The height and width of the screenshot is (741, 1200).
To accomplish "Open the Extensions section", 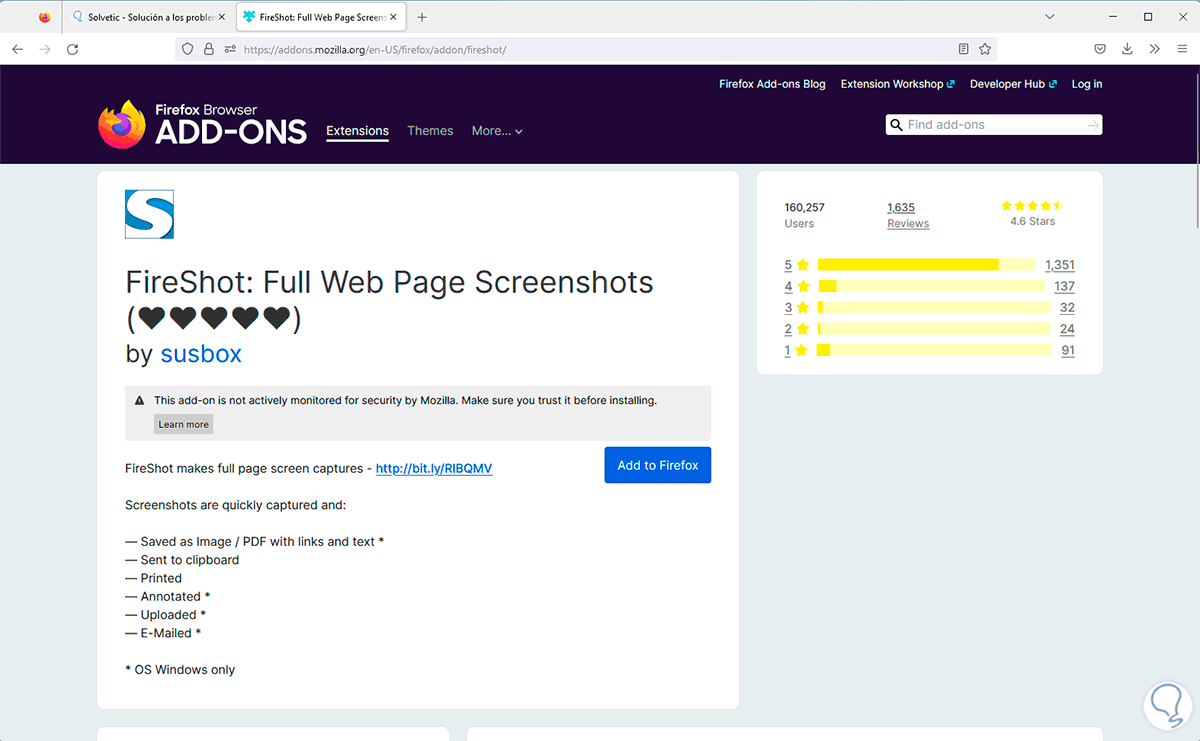I will (x=357, y=131).
